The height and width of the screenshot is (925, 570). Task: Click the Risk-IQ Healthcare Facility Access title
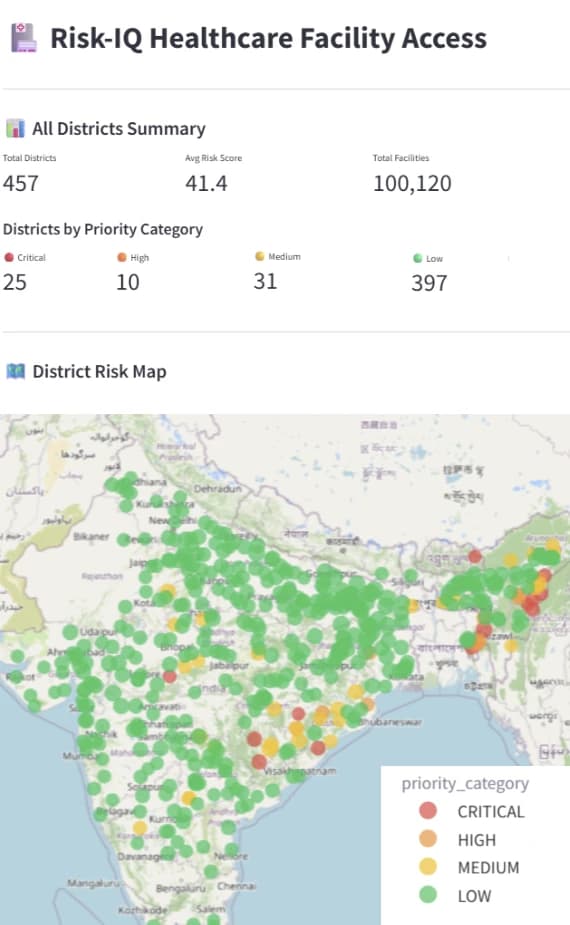(x=268, y=38)
